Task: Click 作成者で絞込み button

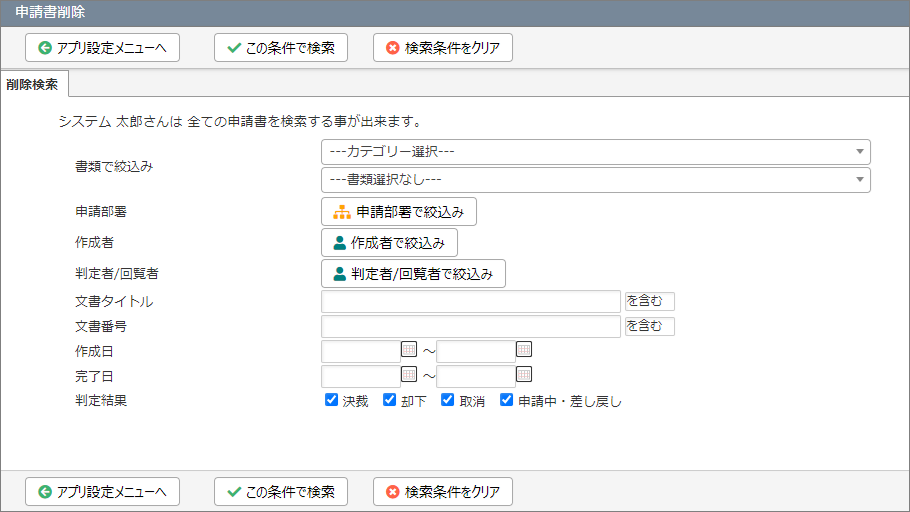Action: (x=389, y=243)
